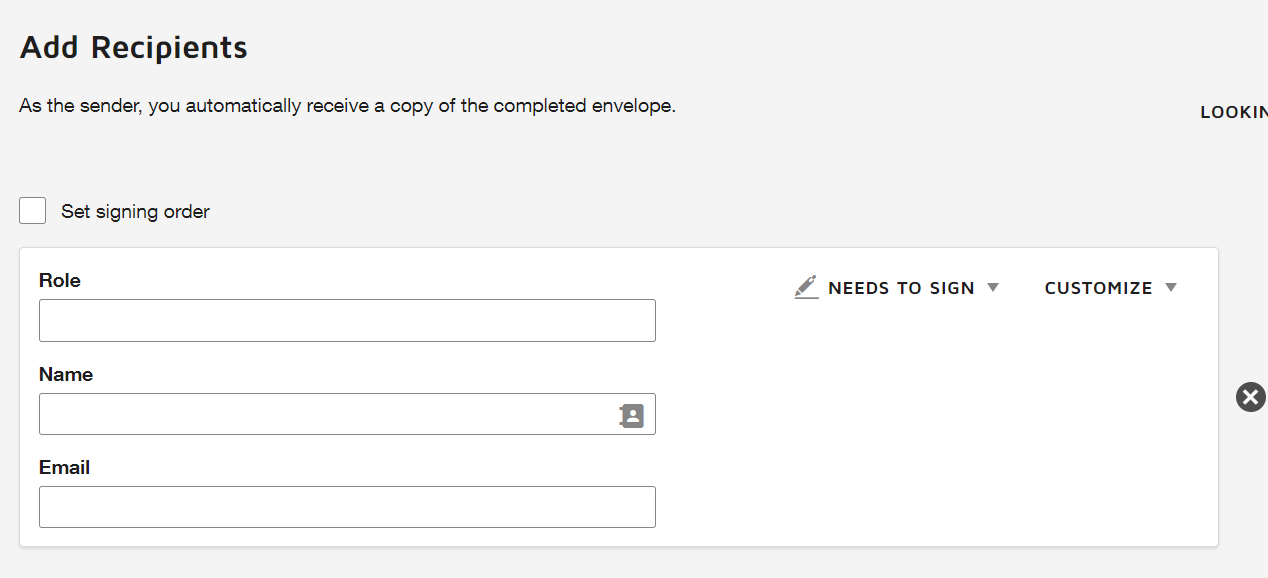Click into the Name input field

pos(327,414)
